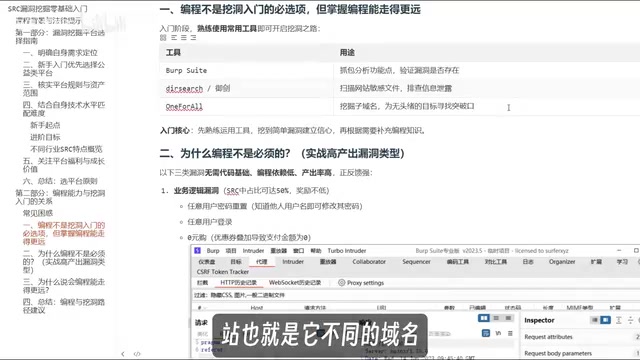Select side-by-side layout icon in Burp
The width and height of the screenshot is (640, 360).
pos(484,318)
